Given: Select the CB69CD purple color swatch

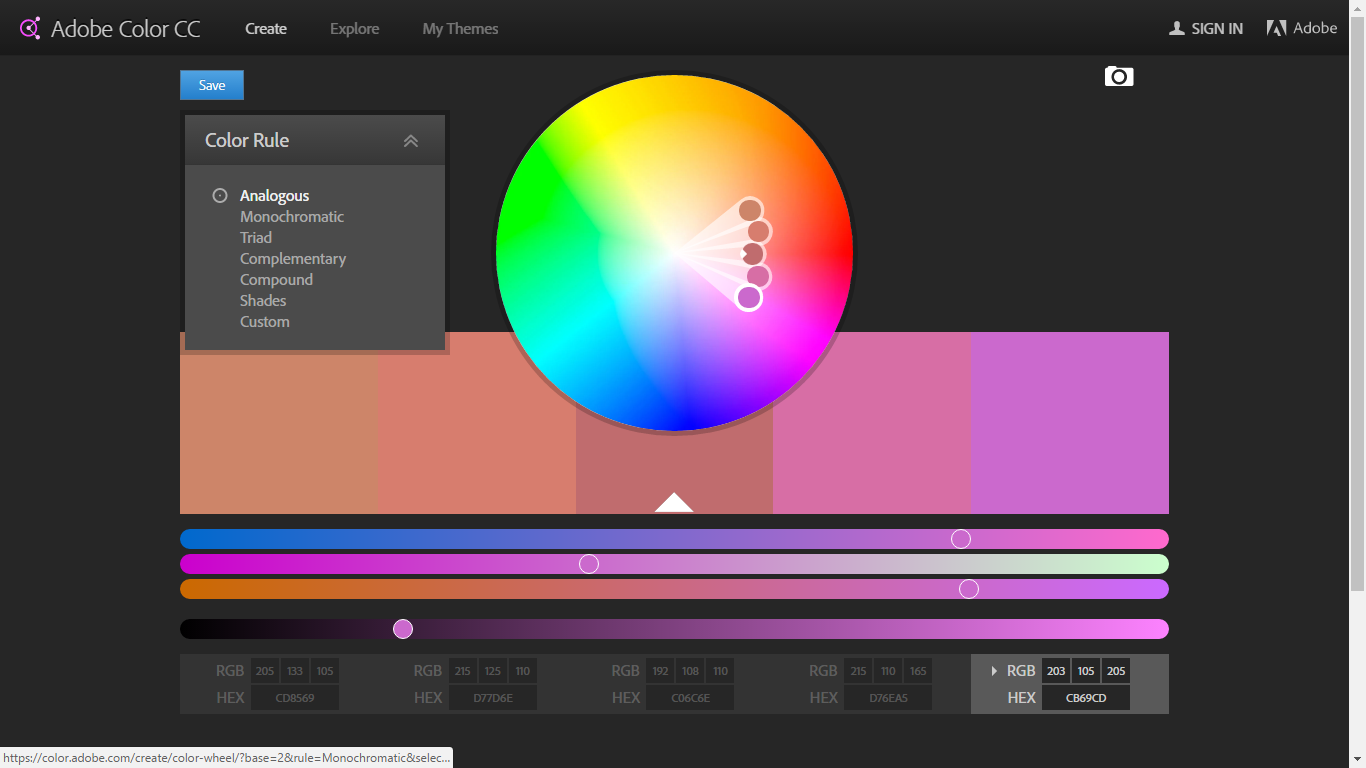Looking at the screenshot, I should pos(1070,423).
